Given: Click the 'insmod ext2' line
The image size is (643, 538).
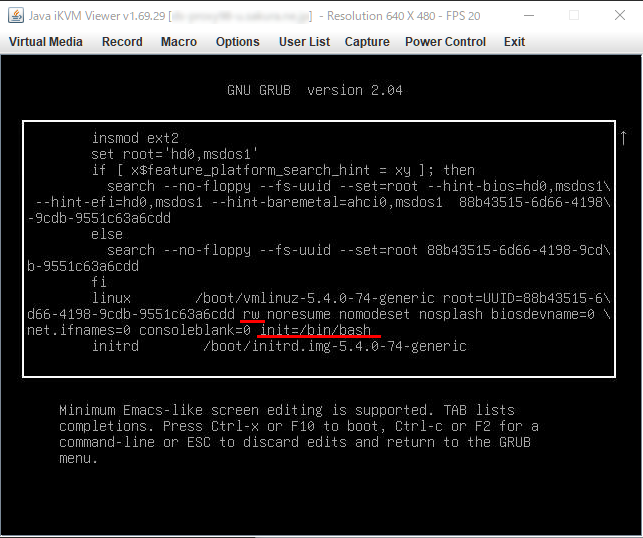Looking at the screenshot, I should (135, 138).
